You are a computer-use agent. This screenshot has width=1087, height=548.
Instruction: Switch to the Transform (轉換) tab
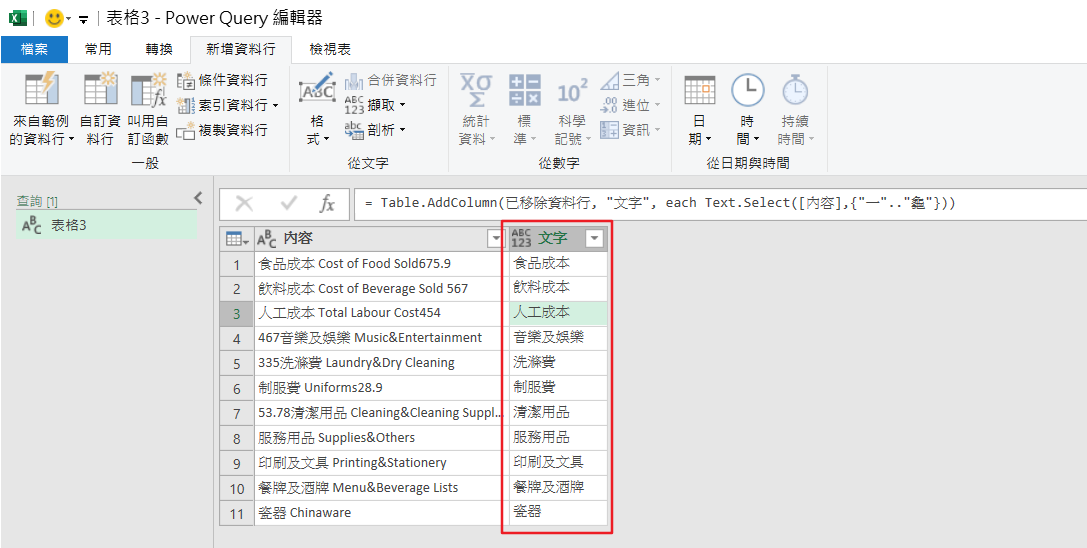pos(158,49)
